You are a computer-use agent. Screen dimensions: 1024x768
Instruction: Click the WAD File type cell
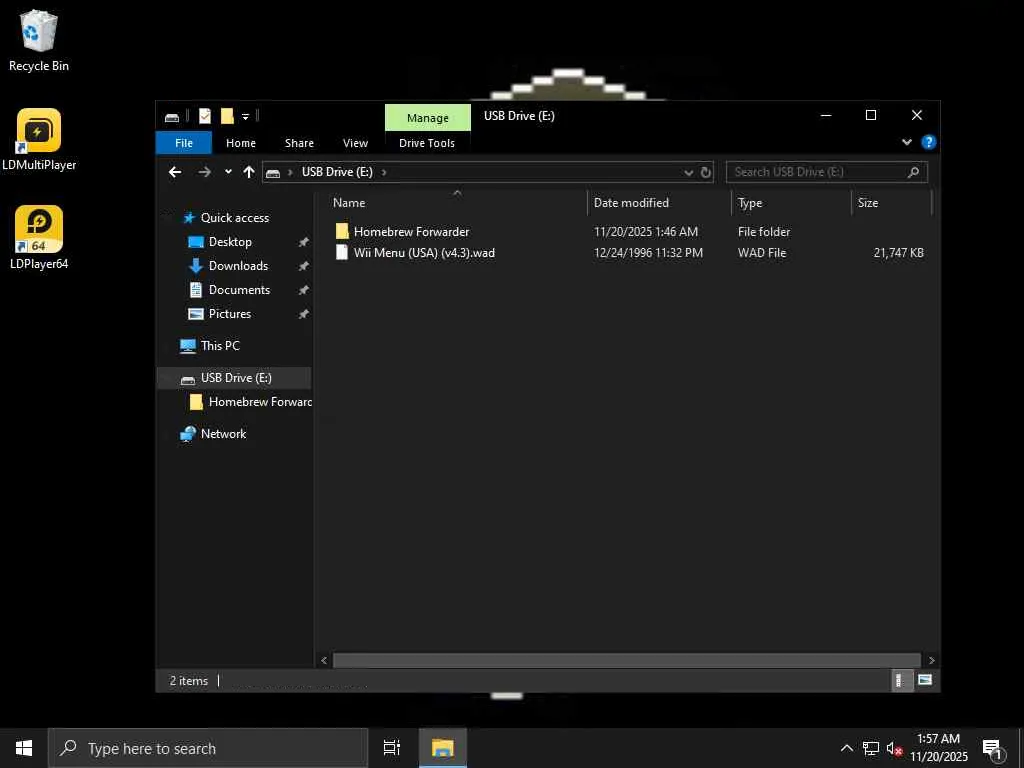point(762,253)
